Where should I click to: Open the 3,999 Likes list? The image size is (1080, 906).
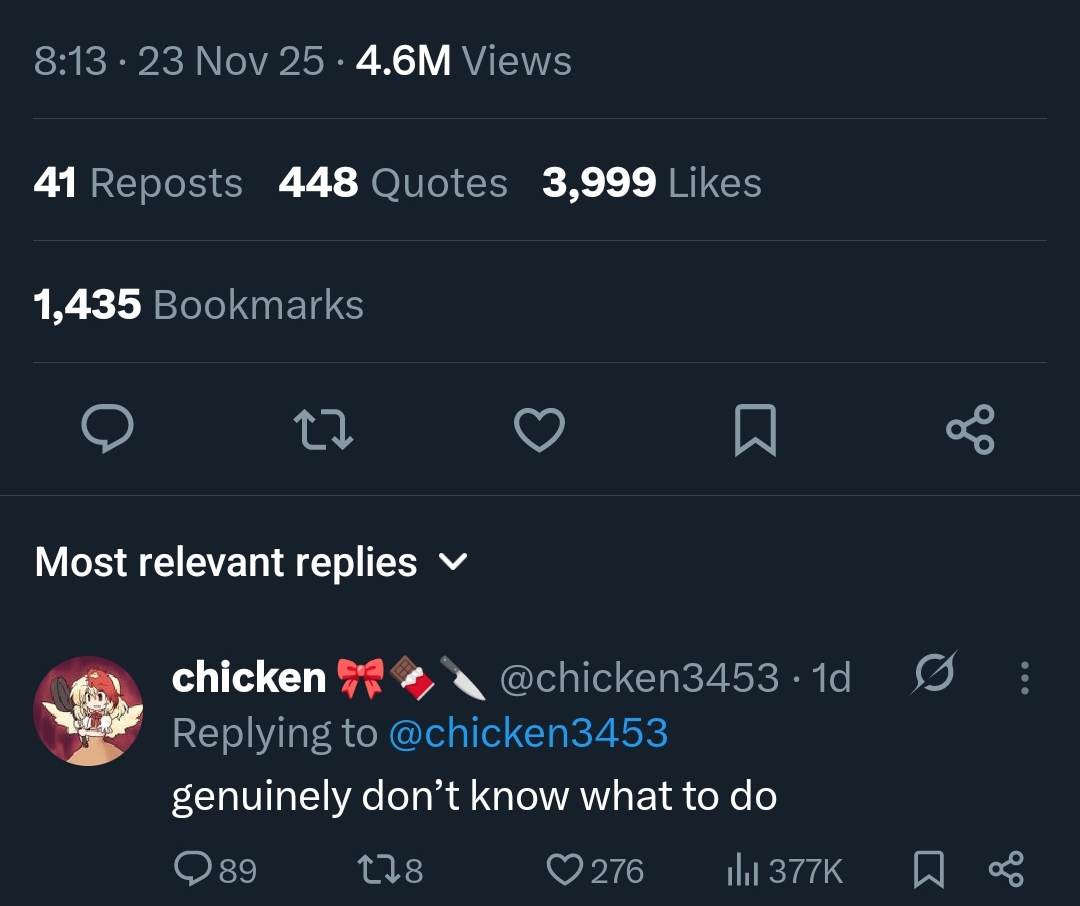(x=652, y=183)
